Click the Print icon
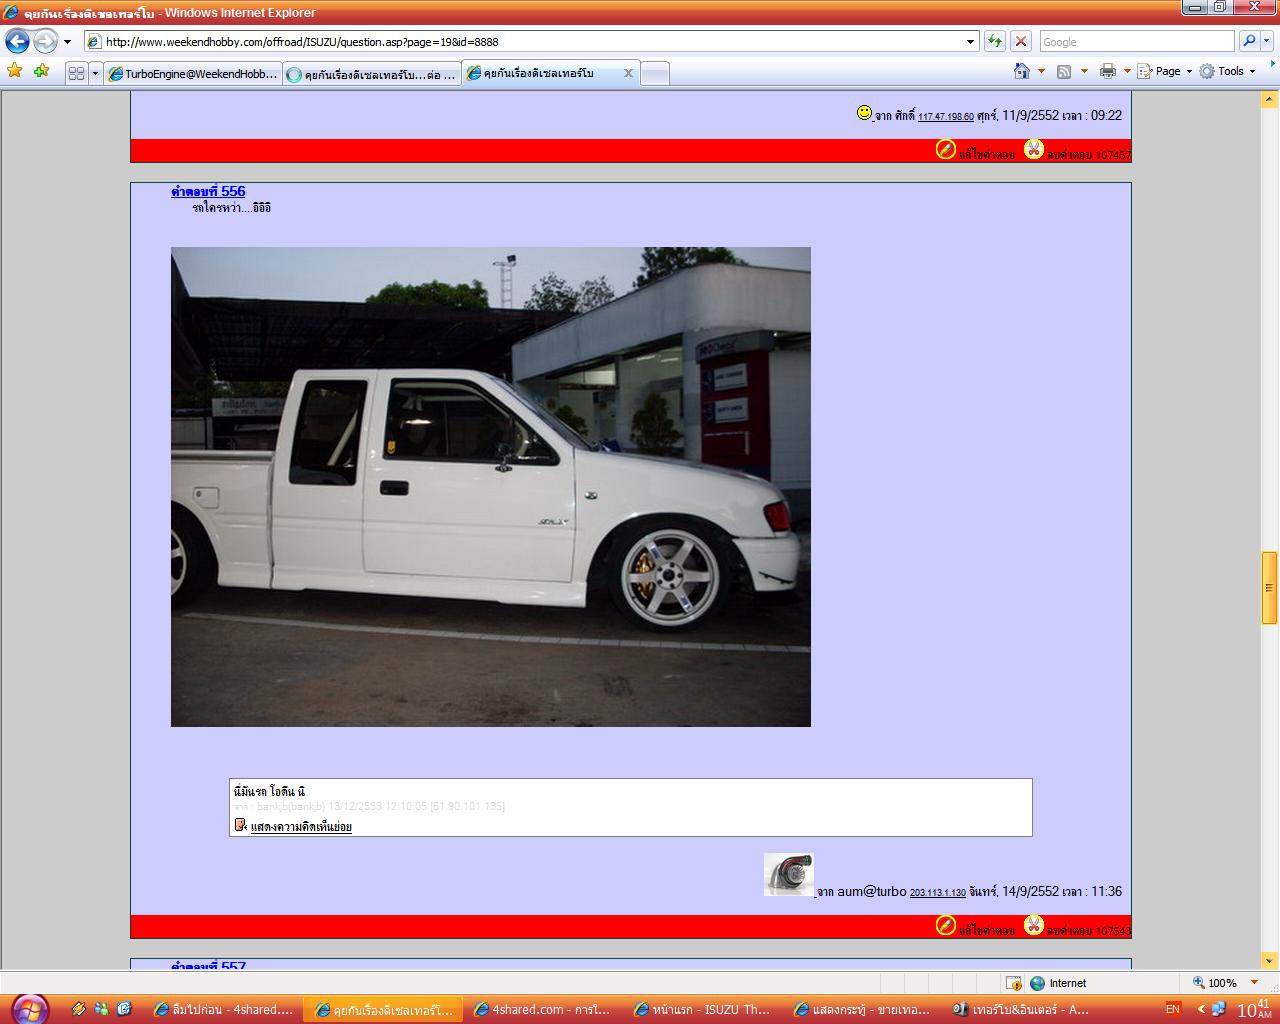The image size is (1280, 1024). point(1107,71)
